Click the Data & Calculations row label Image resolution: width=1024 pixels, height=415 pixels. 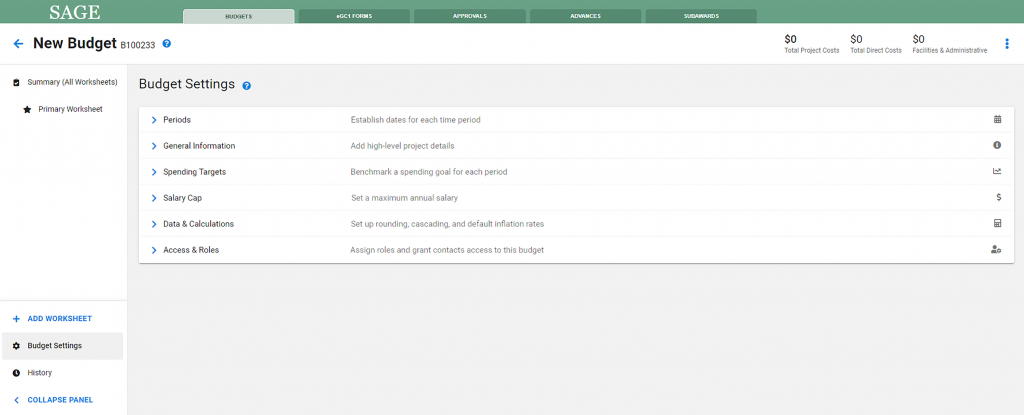click(x=199, y=224)
